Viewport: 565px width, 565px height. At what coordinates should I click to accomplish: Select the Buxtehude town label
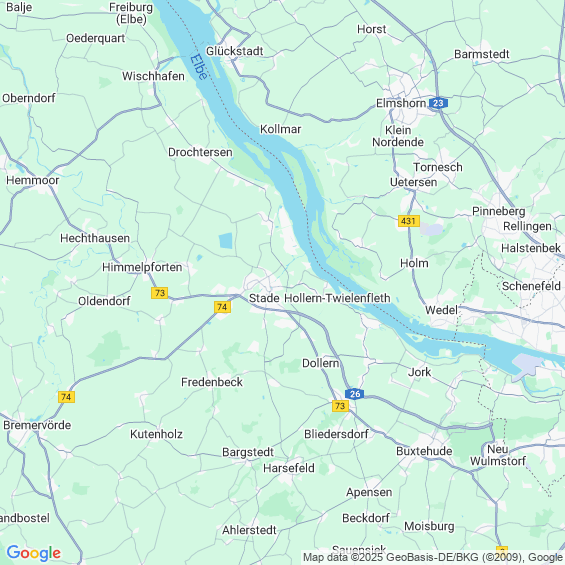[424, 451]
